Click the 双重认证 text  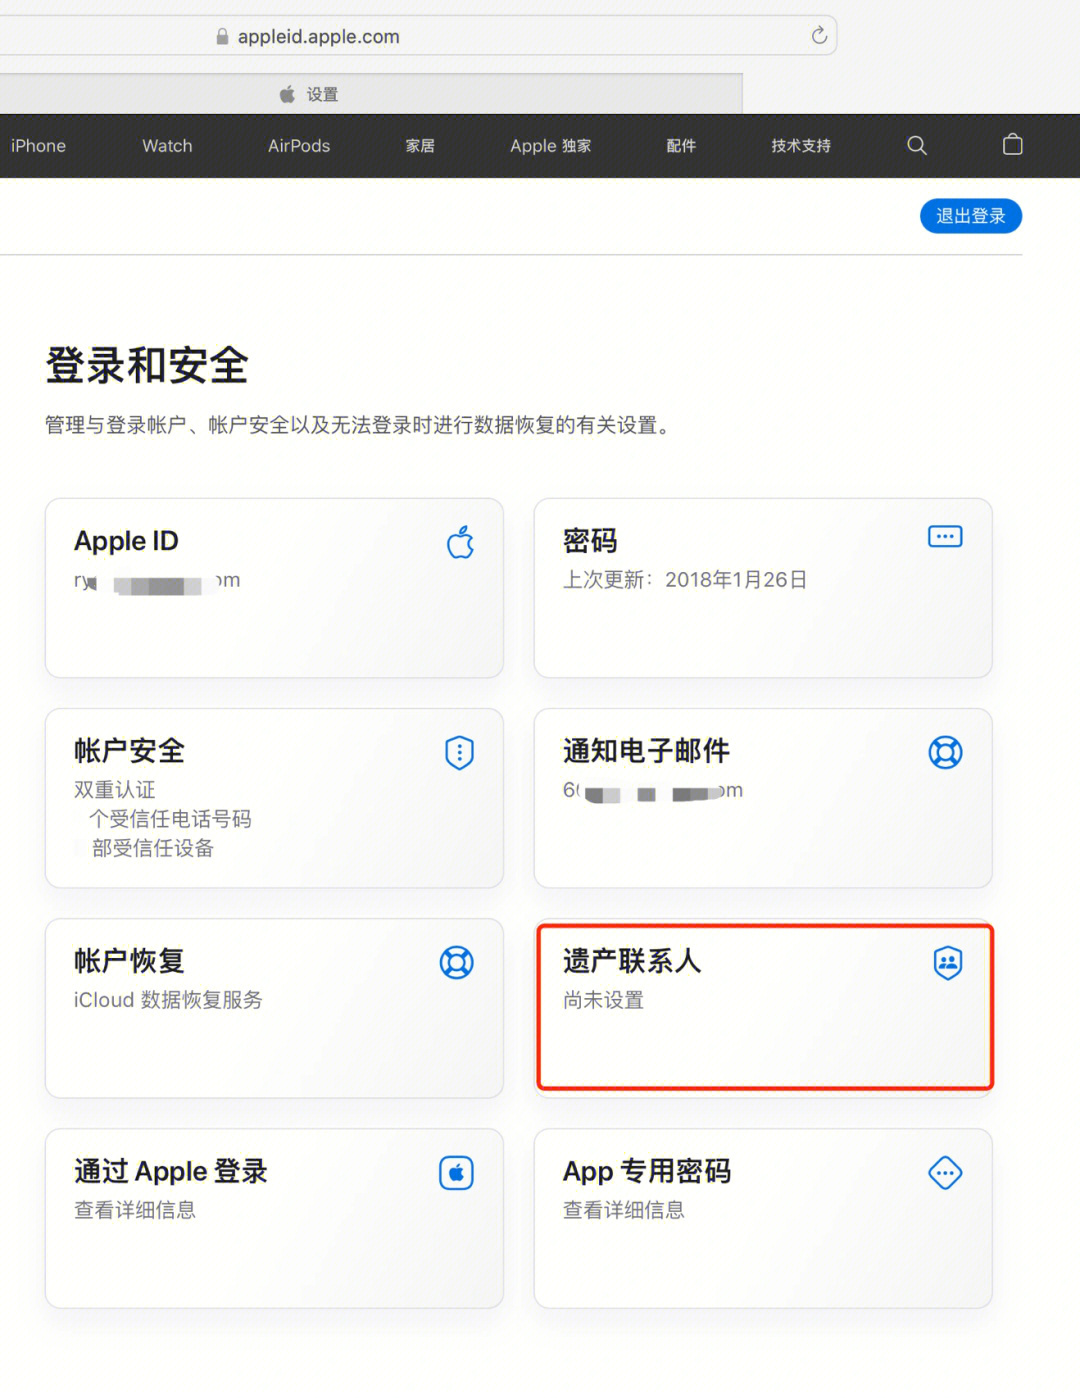tap(115, 790)
